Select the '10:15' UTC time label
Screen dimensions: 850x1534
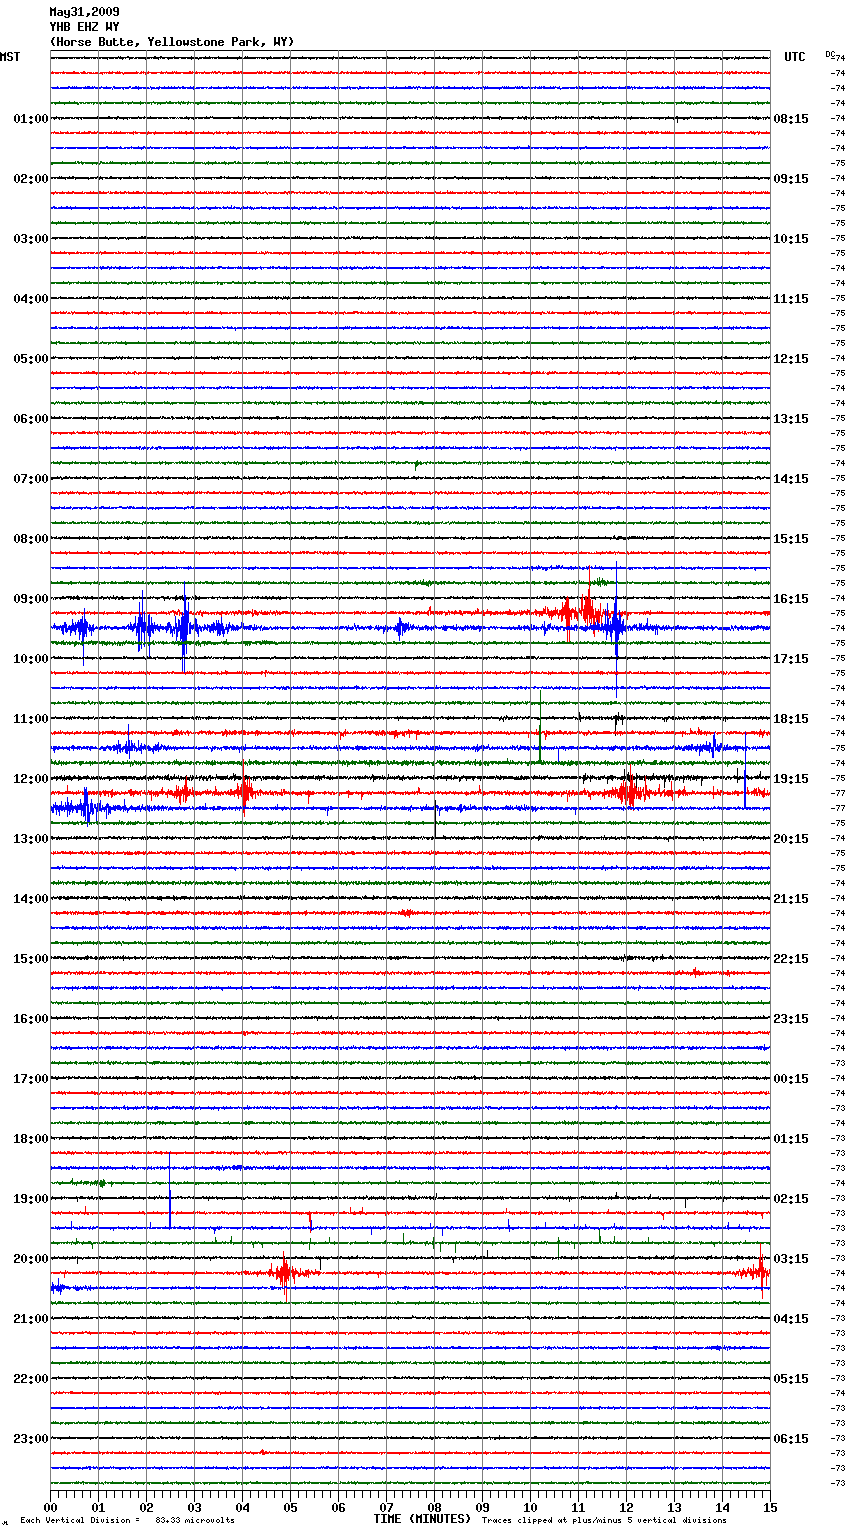791,239
